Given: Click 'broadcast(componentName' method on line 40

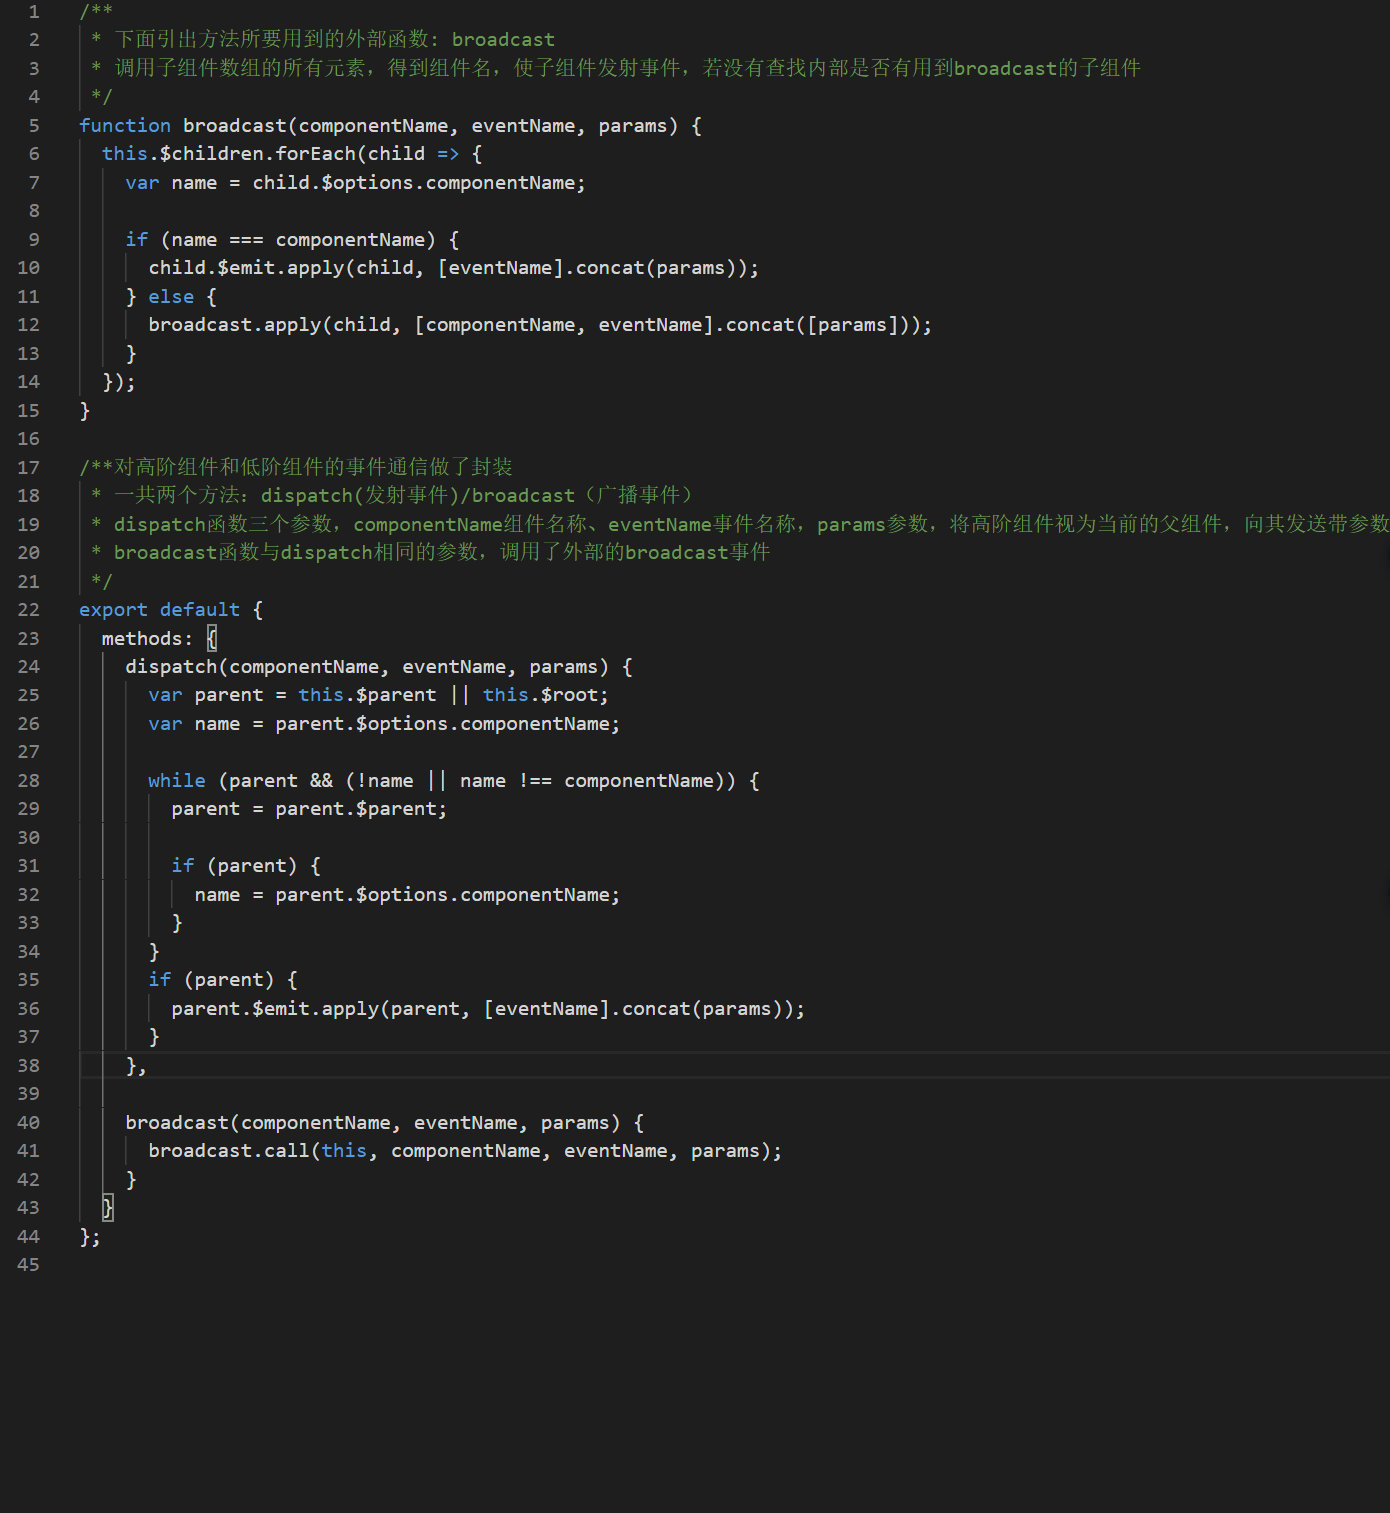Looking at the screenshot, I should (258, 1122).
